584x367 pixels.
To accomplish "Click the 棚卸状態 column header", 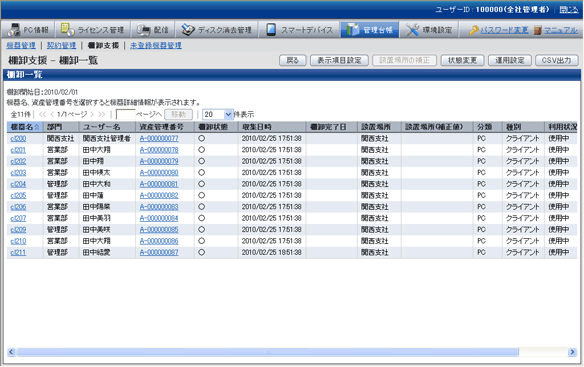I will coord(216,127).
